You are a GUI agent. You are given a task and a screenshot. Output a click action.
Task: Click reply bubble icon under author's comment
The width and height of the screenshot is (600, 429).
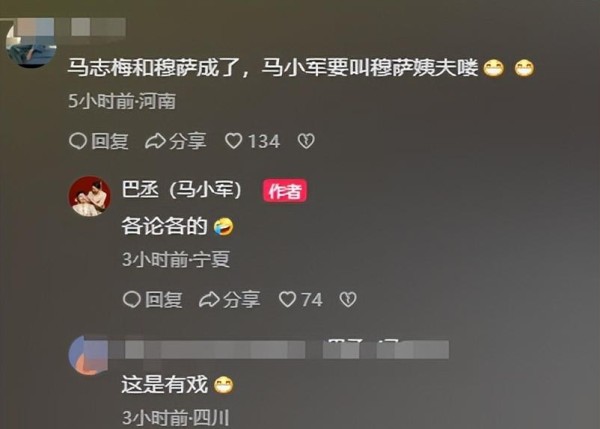(132, 299)
